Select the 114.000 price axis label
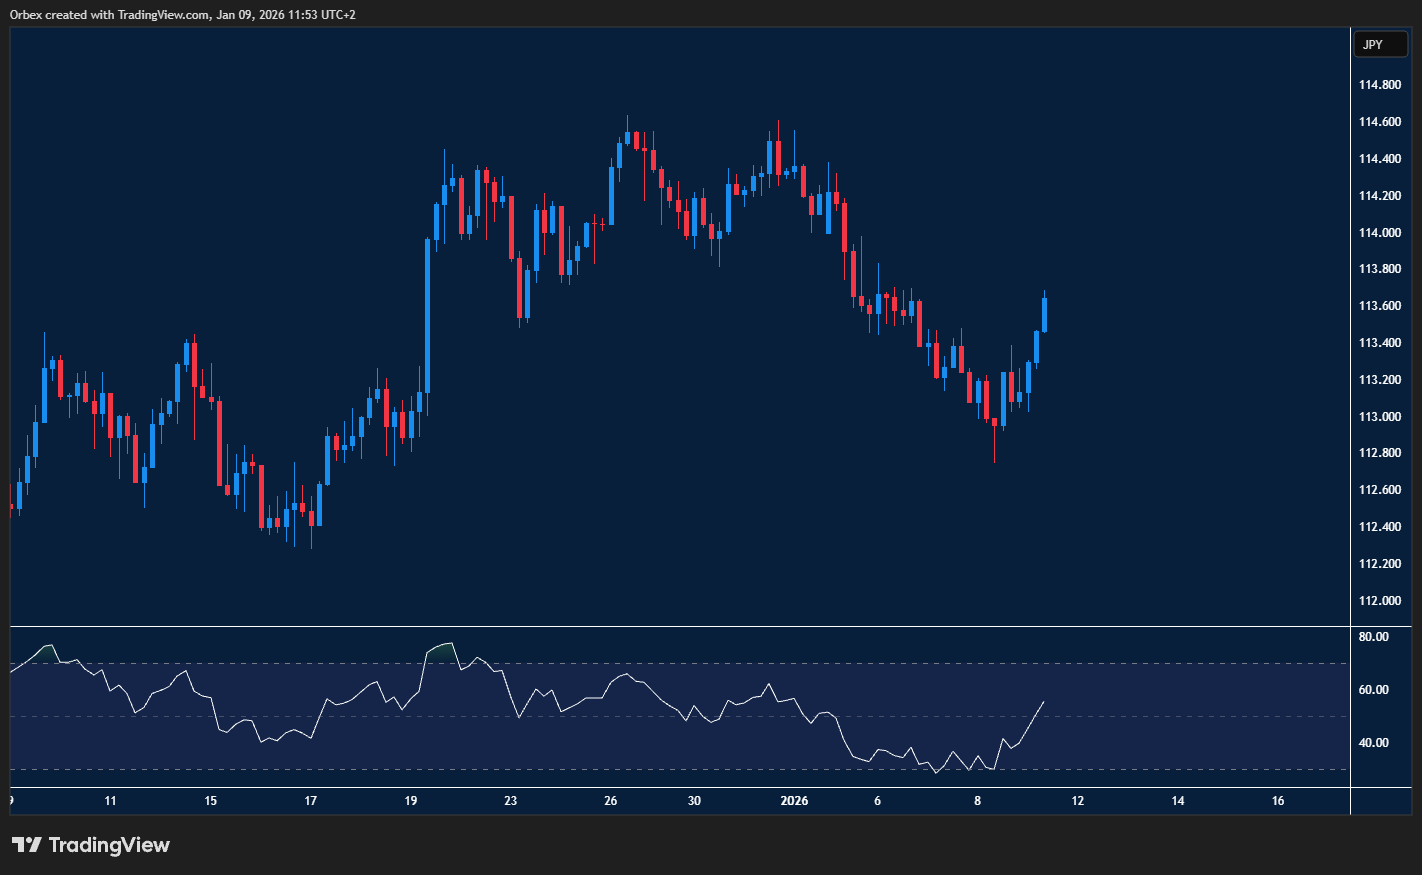 click(1379, 233)
